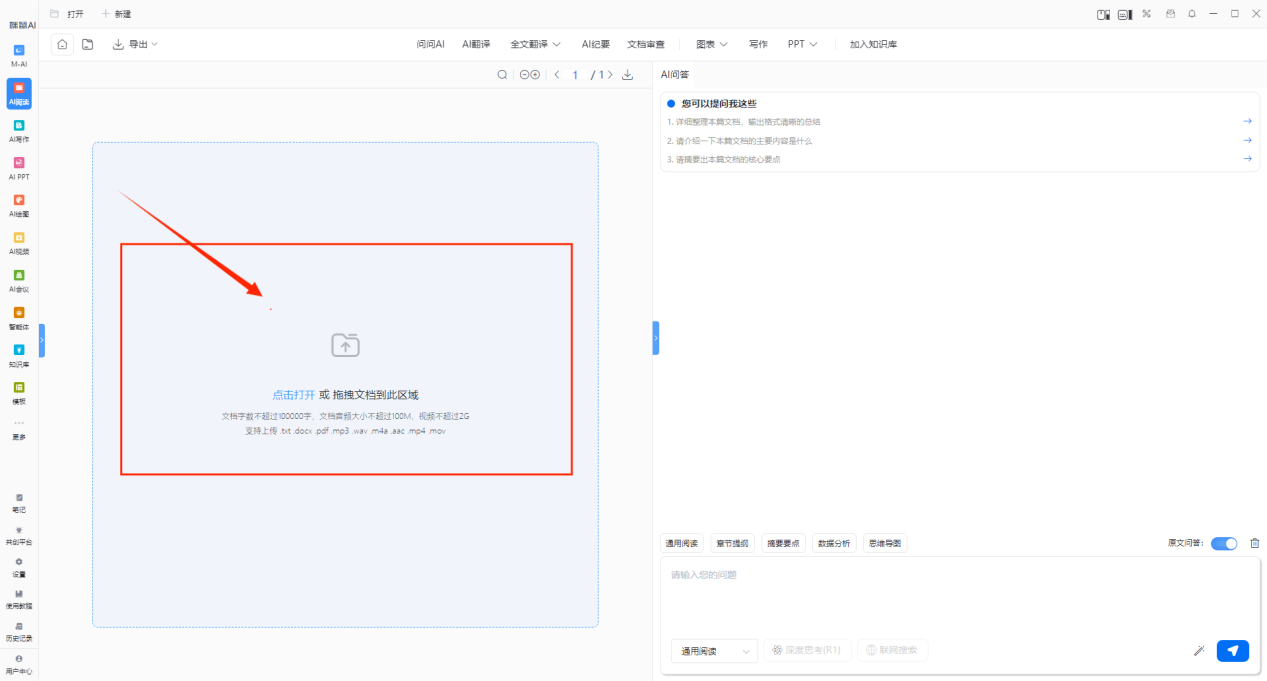Open AI写作 in the left sidebar
This screenshot has height=681, width=1267.
(19, 131)
